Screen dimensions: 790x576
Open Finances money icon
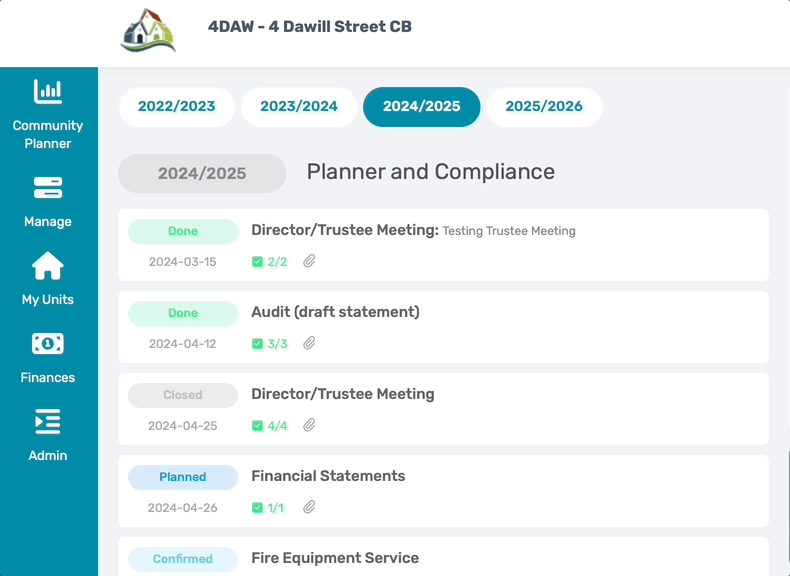(x=48, y=344)
